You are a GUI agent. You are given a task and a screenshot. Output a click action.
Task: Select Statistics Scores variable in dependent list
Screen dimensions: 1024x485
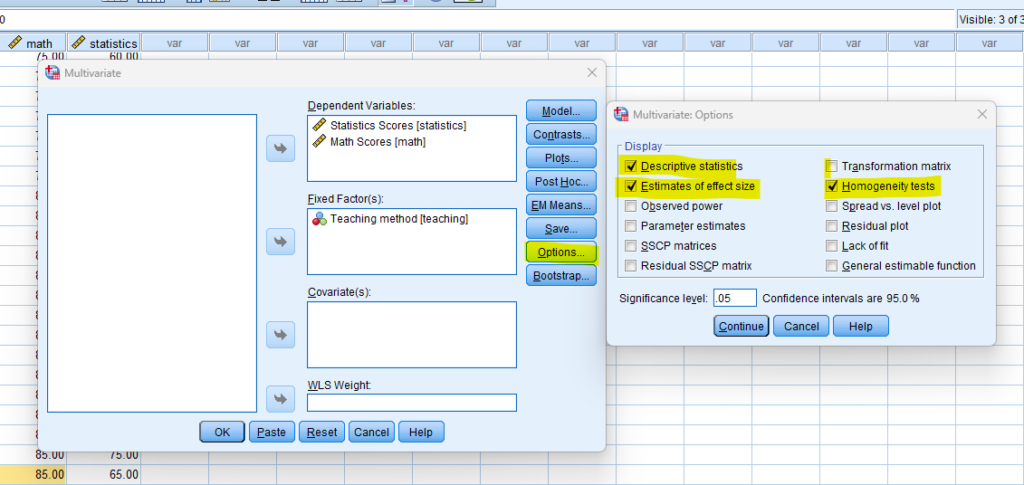click(398, 125)
